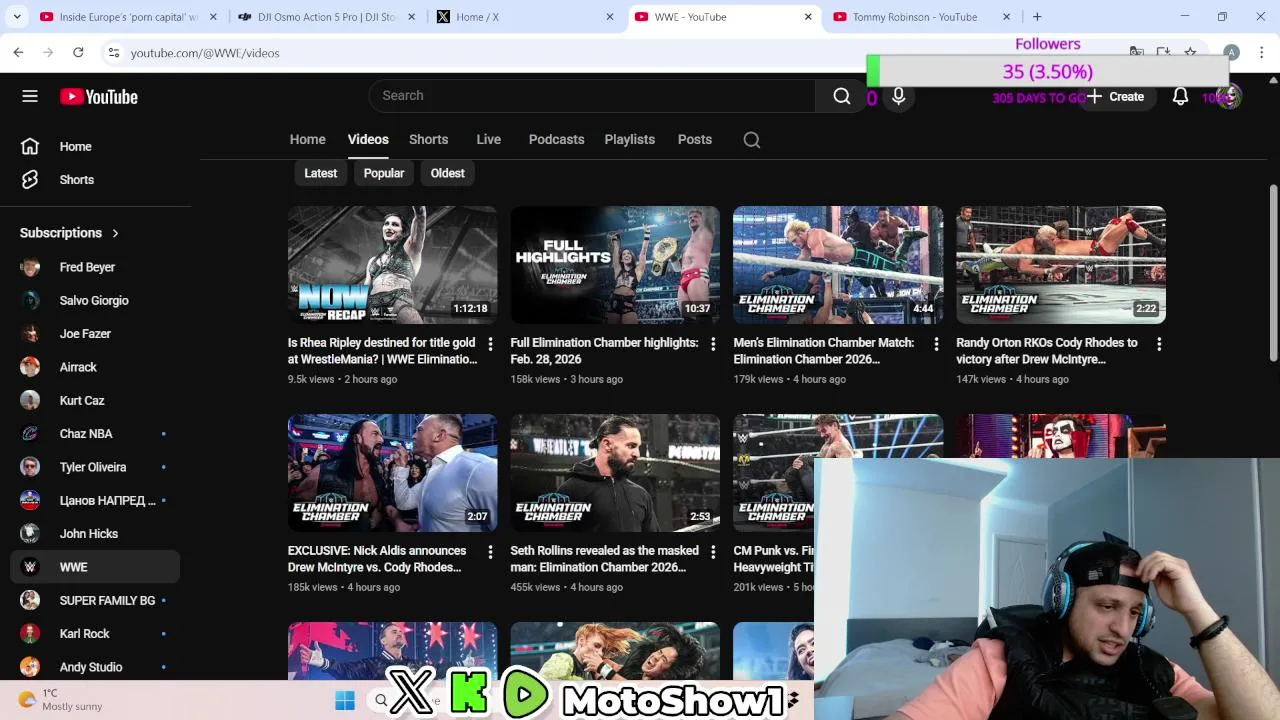Click the Create button

(x=1116, y=97)
